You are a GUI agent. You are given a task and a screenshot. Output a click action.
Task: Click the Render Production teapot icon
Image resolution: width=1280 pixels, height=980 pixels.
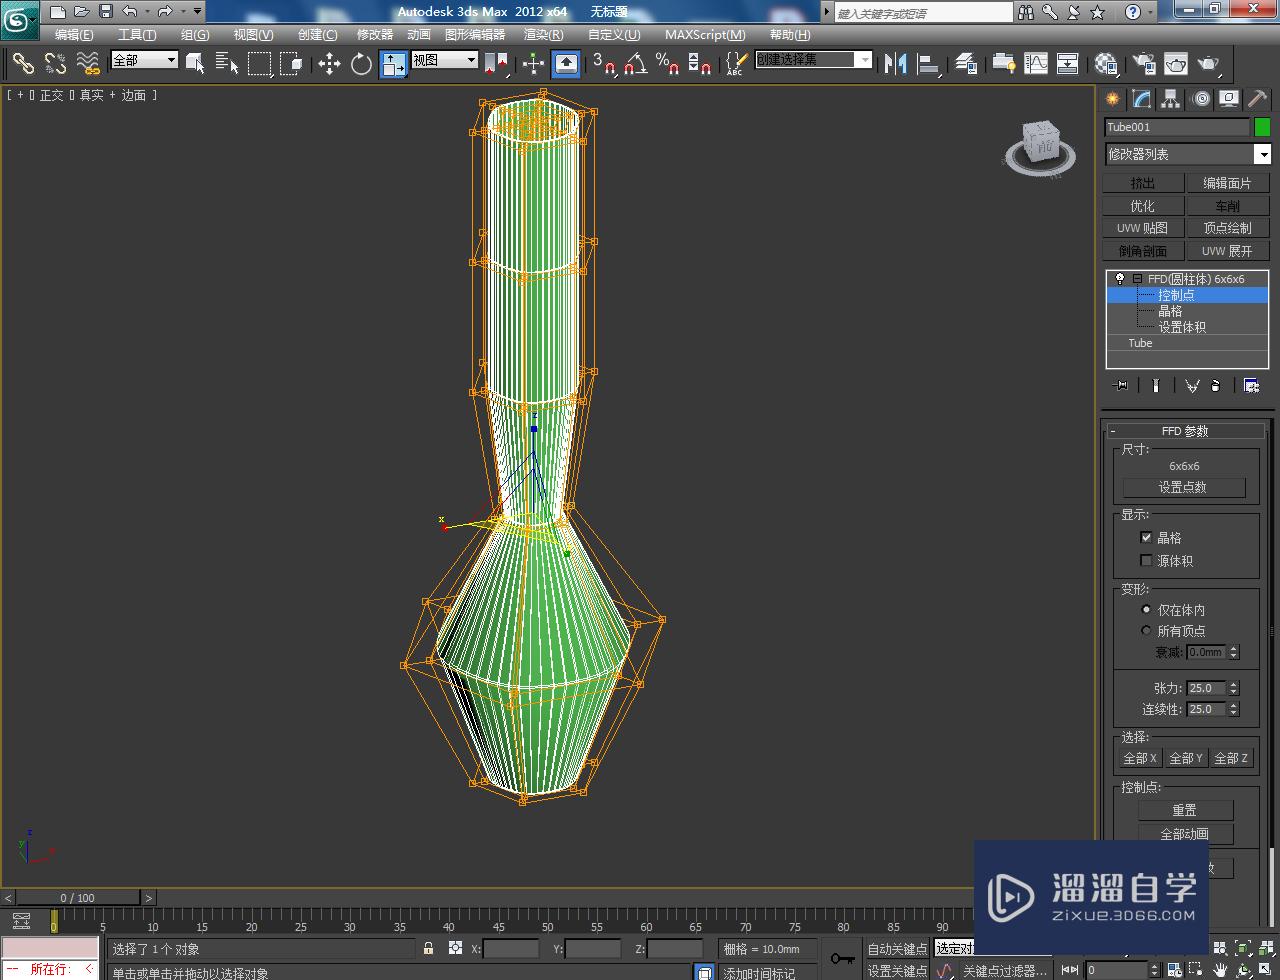(1209, 64)
